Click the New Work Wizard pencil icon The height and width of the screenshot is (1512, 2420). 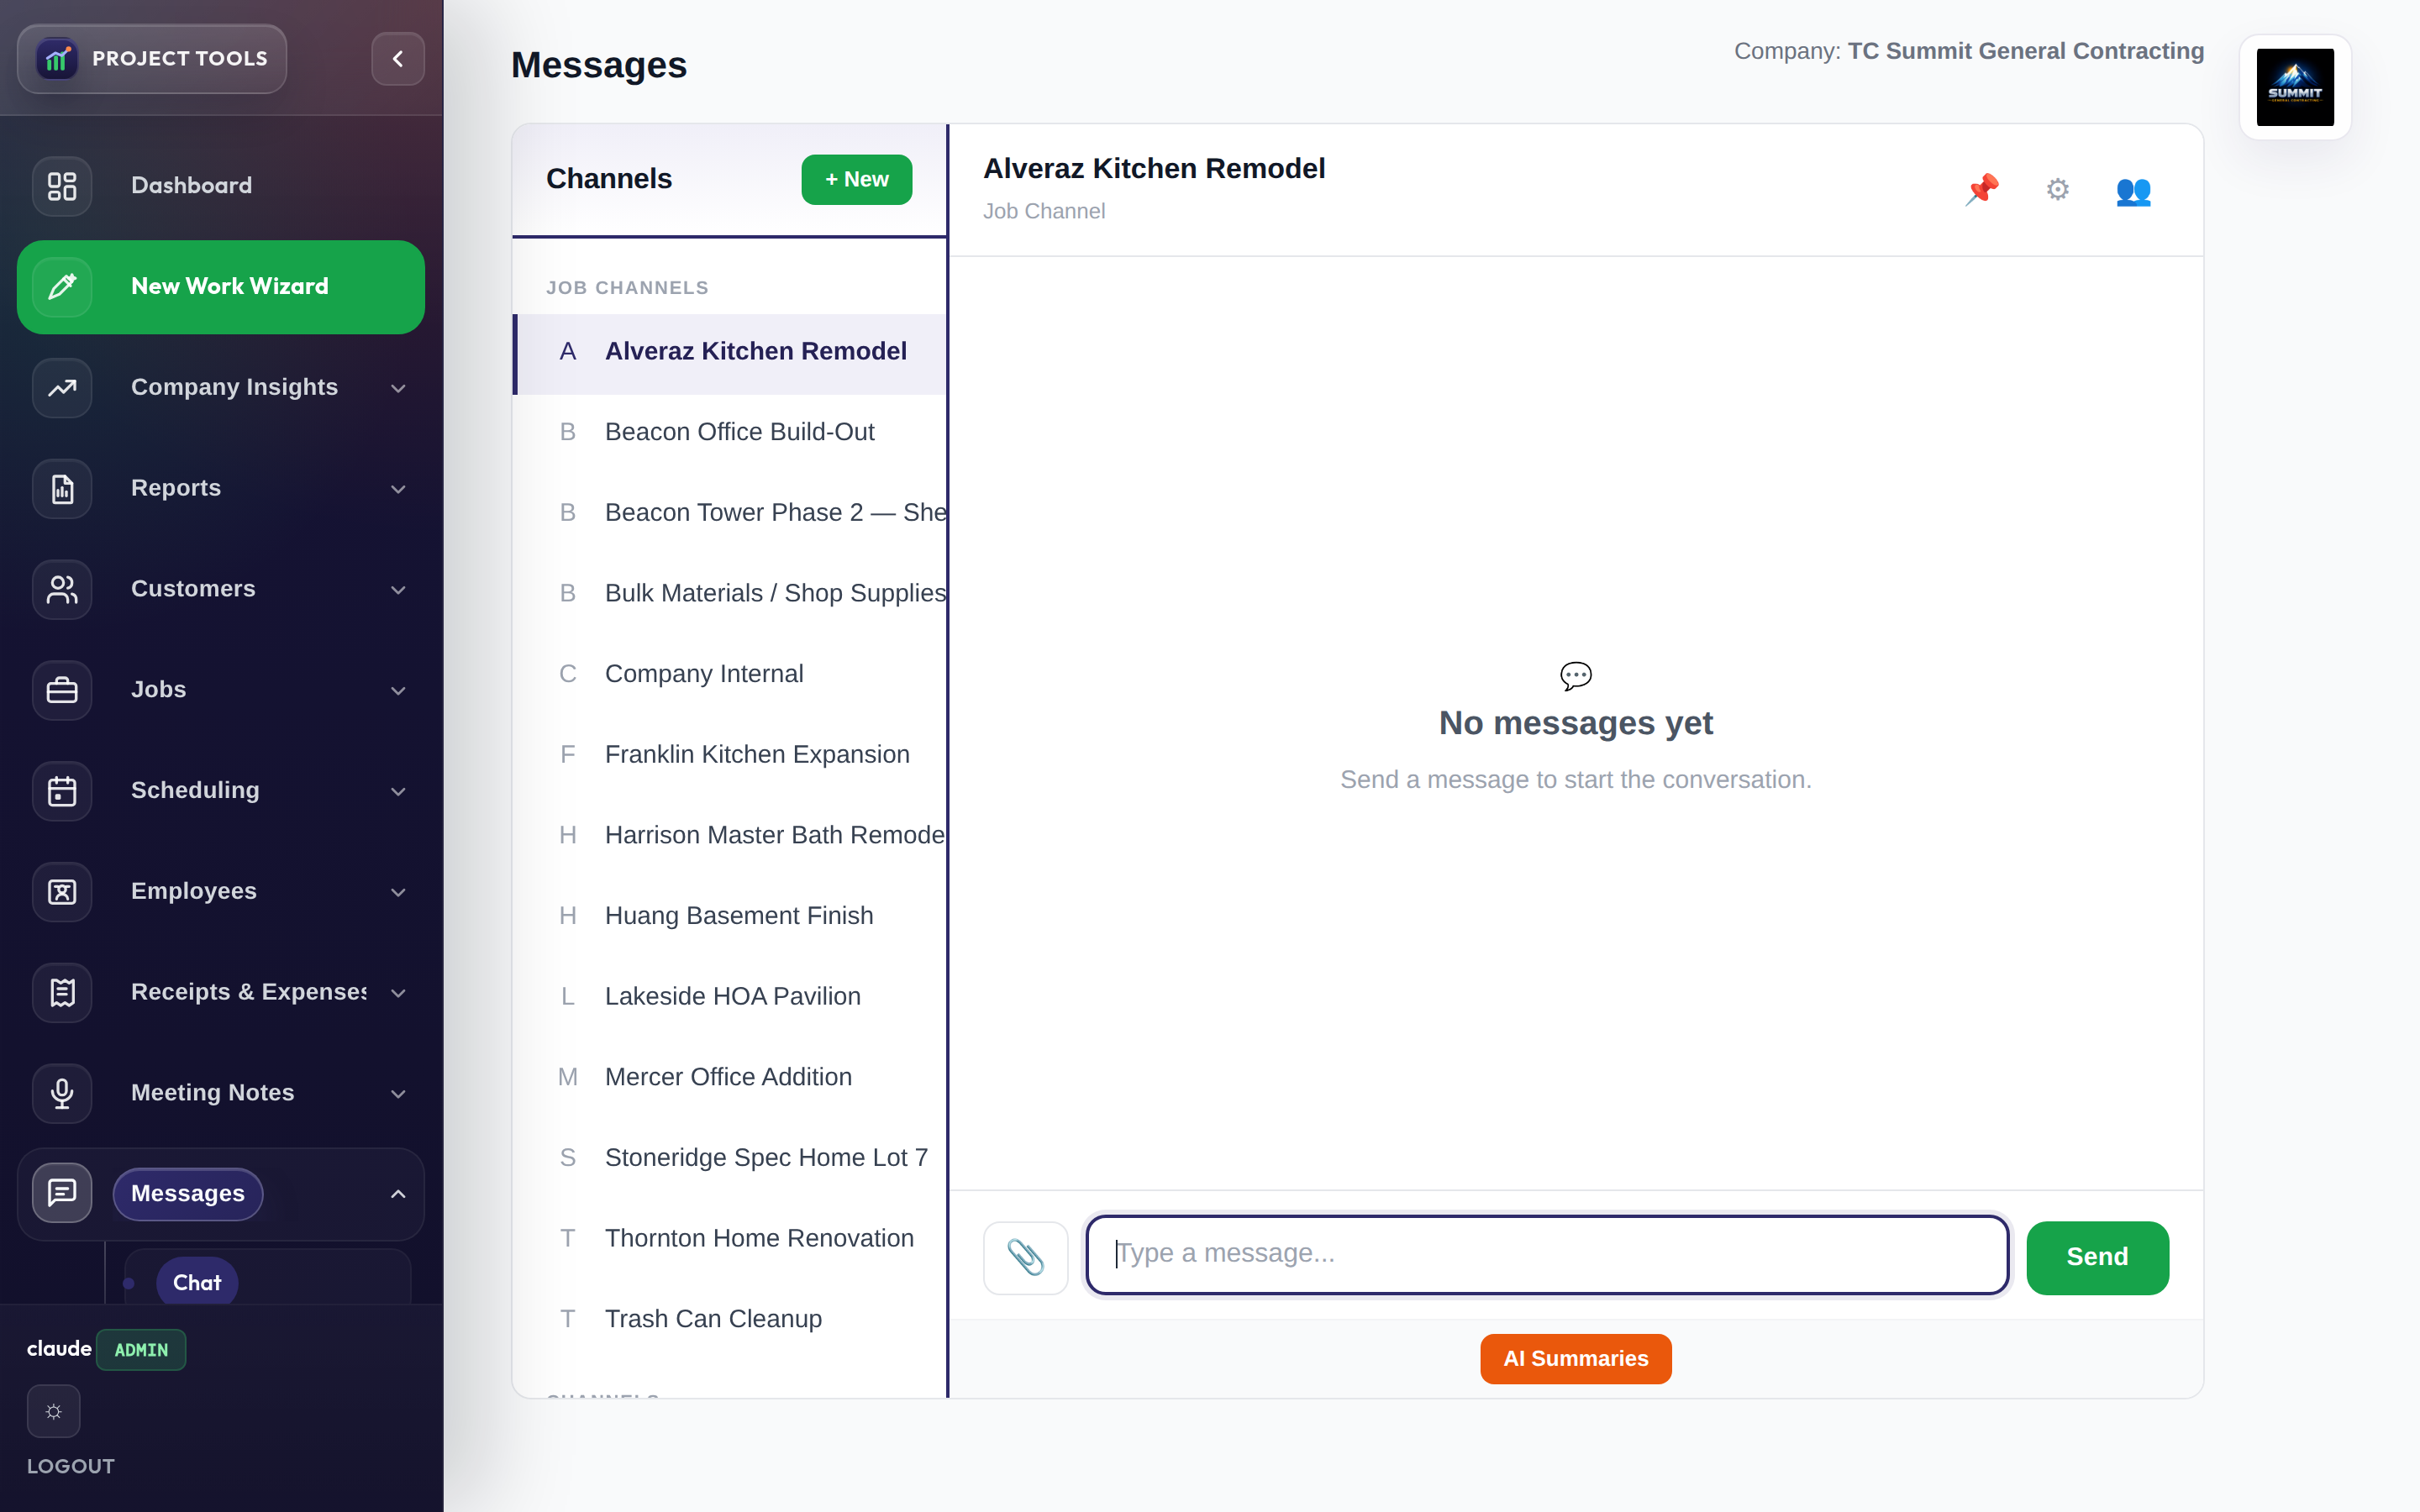pos(62,287)
